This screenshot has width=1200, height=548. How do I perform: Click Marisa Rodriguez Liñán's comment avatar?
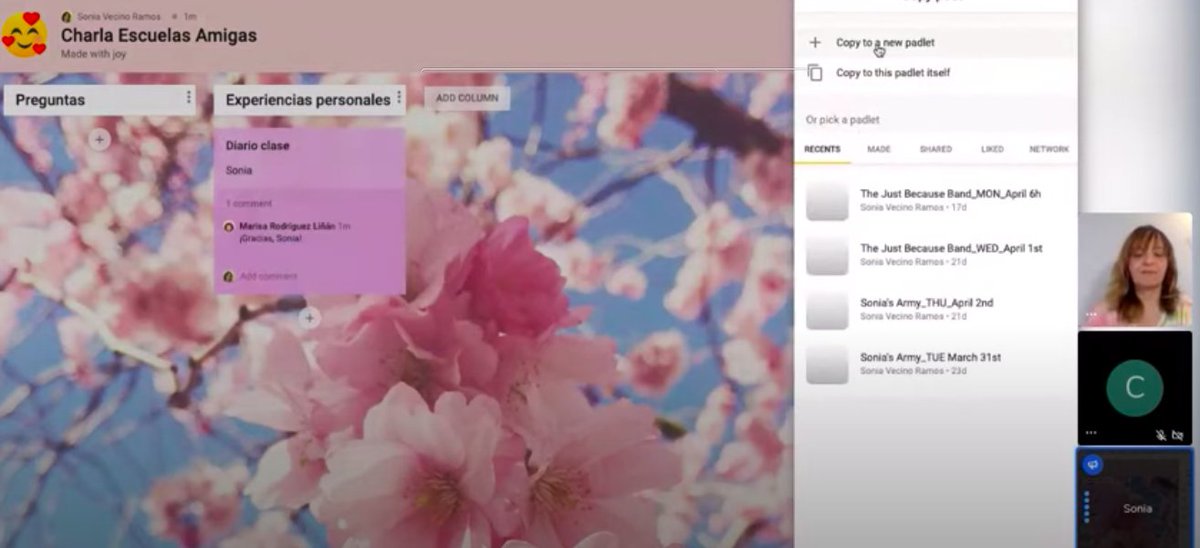(x=229, y=227)
